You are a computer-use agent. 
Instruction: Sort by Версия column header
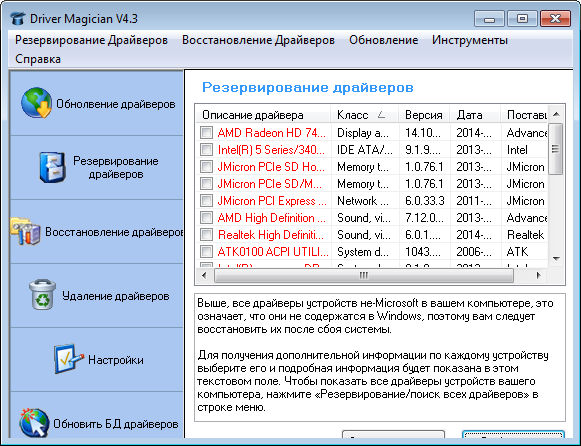(x=424, y=115)
